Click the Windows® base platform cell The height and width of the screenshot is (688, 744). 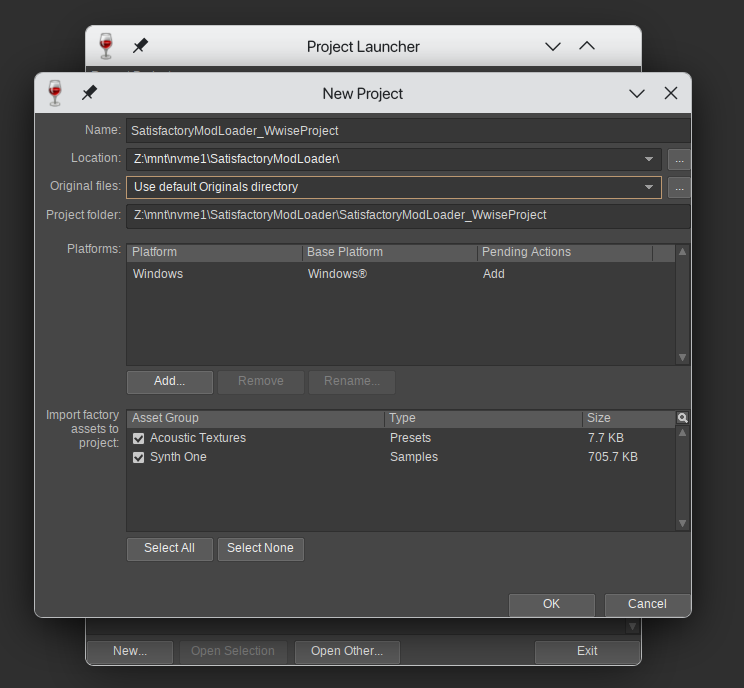click(x=337, y=274)
